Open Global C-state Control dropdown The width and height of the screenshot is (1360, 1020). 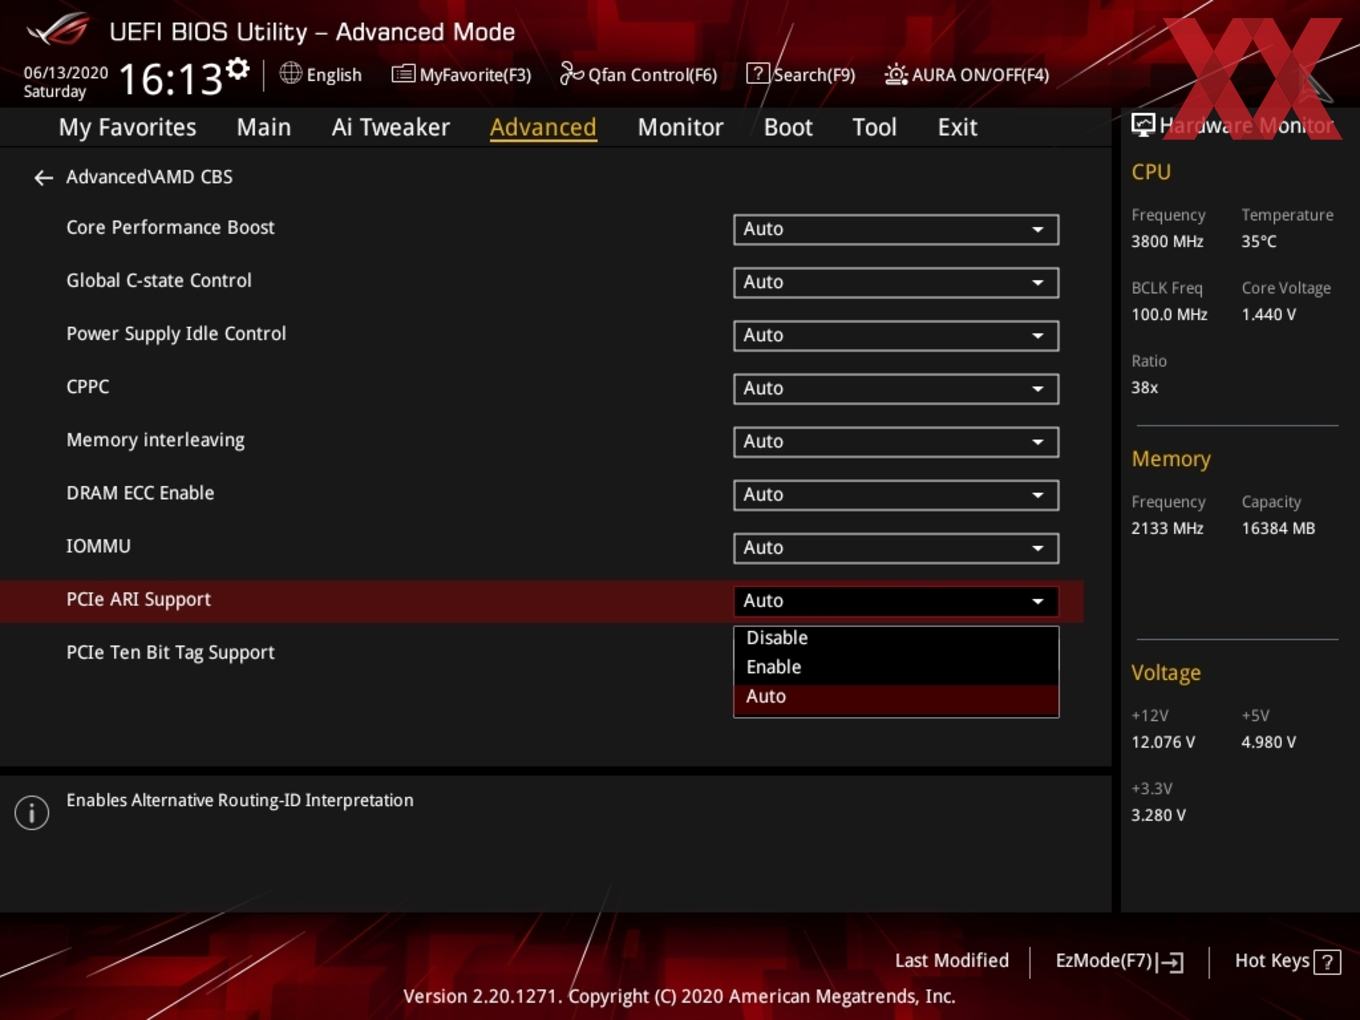coord(896,282)
